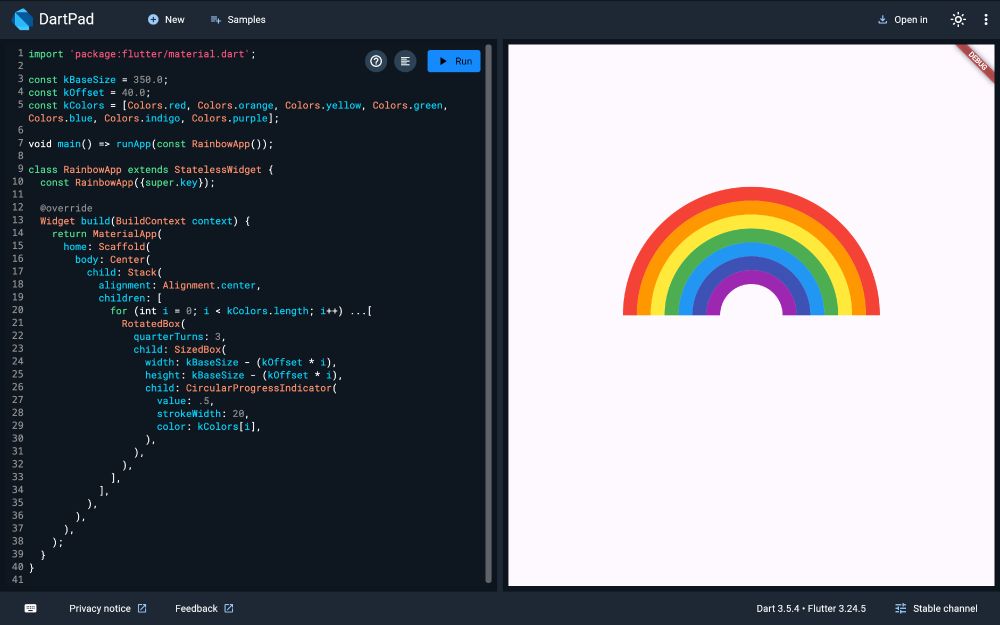Click 'runApp' on line 7

click(x=133, y=144)
